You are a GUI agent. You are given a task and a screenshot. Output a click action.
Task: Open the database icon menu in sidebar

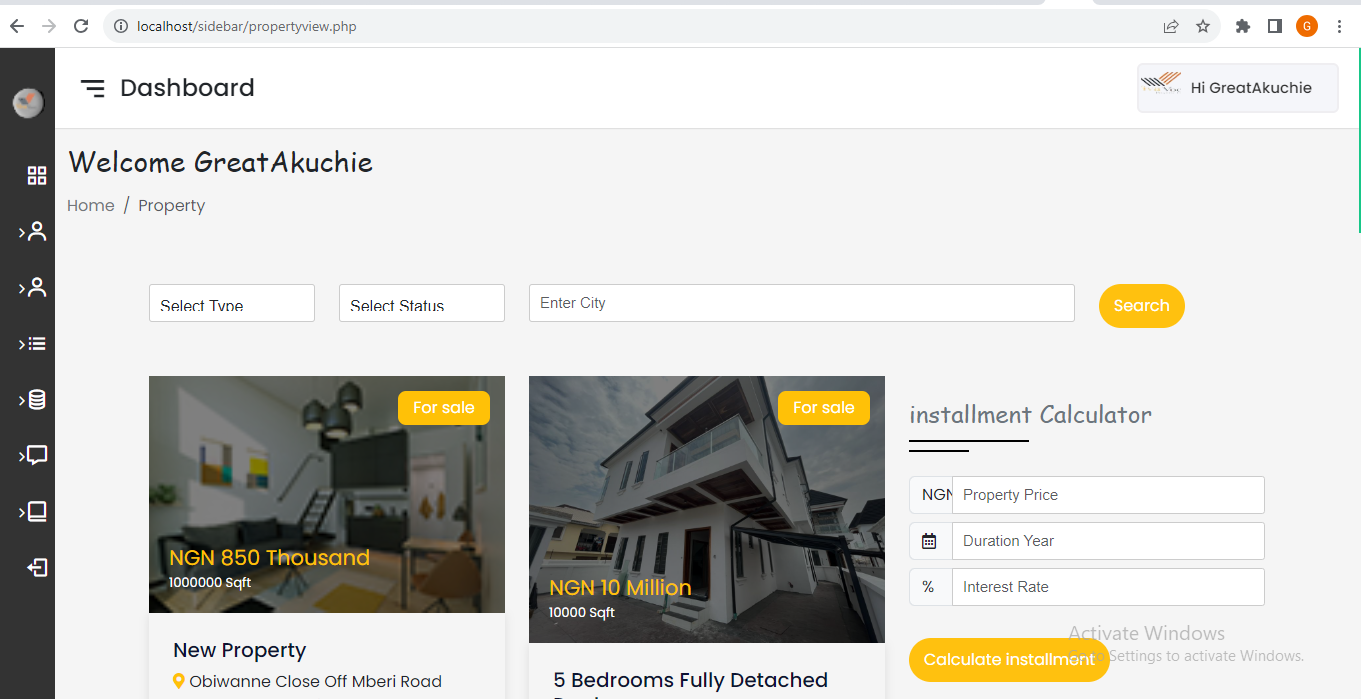pos(37,400)
